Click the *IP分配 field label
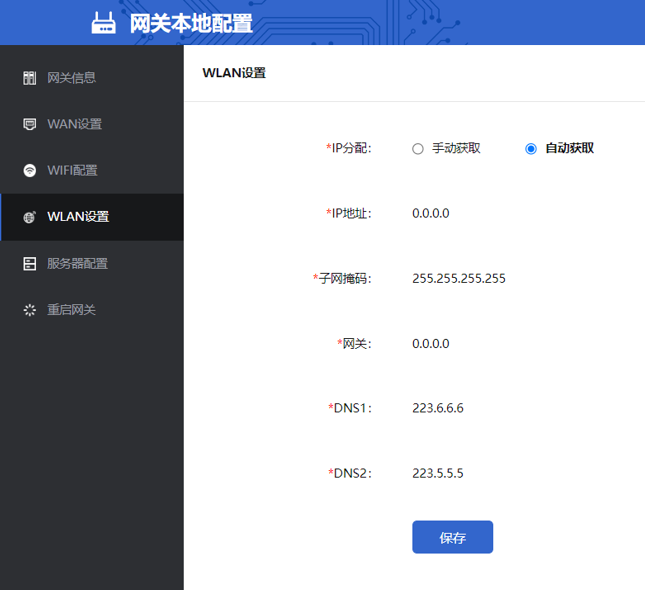Screen dimensions: 645x590 tap(349, 148)
